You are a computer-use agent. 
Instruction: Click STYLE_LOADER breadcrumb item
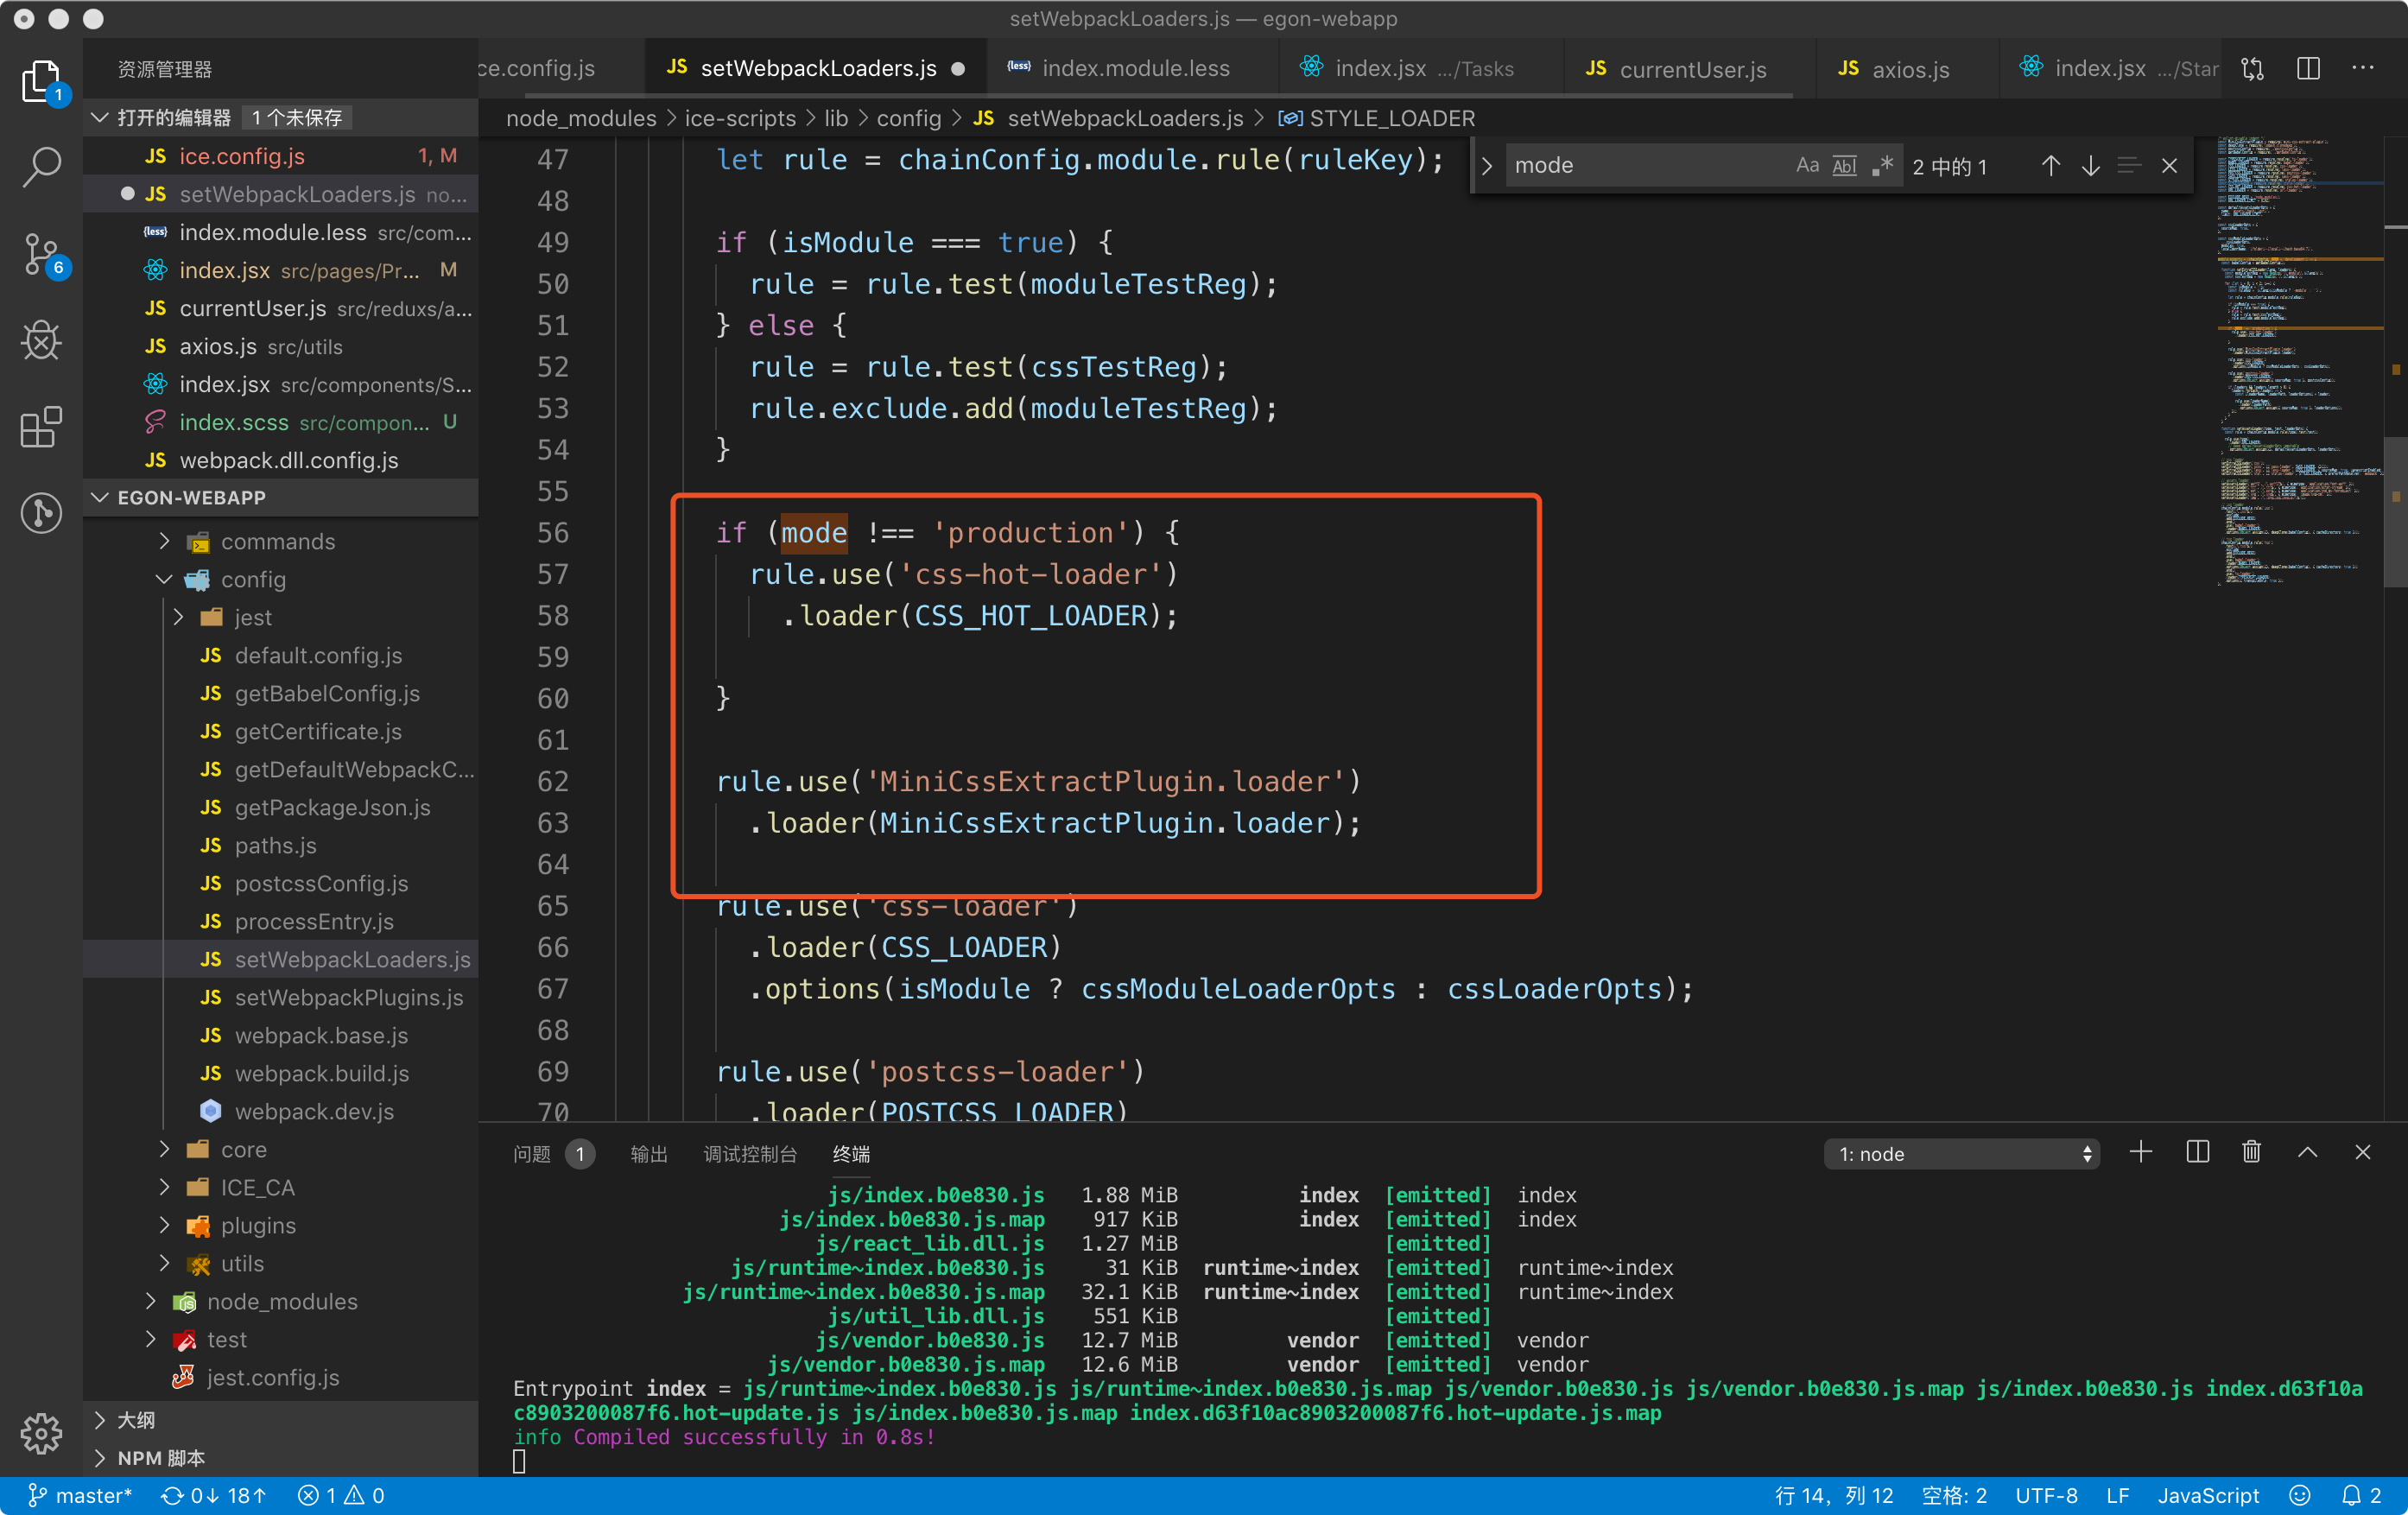click(1377, 118)
